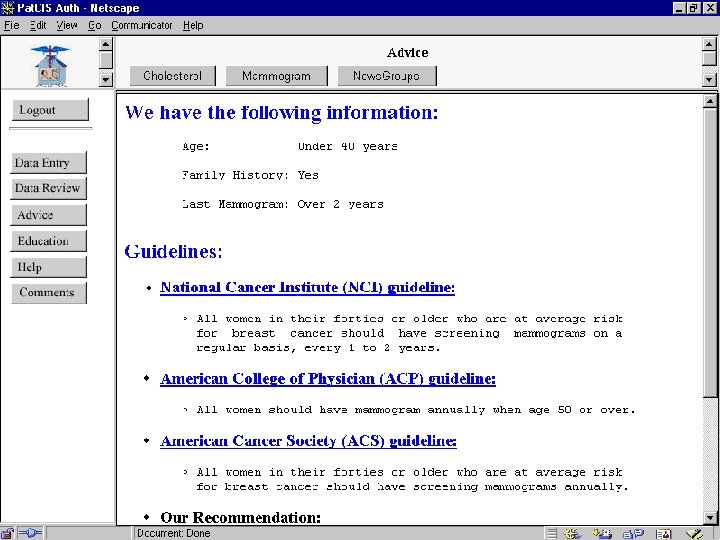720x540 pixels.
Task: Click the Cholesterol advice button
Action: (x=173, y=76)
